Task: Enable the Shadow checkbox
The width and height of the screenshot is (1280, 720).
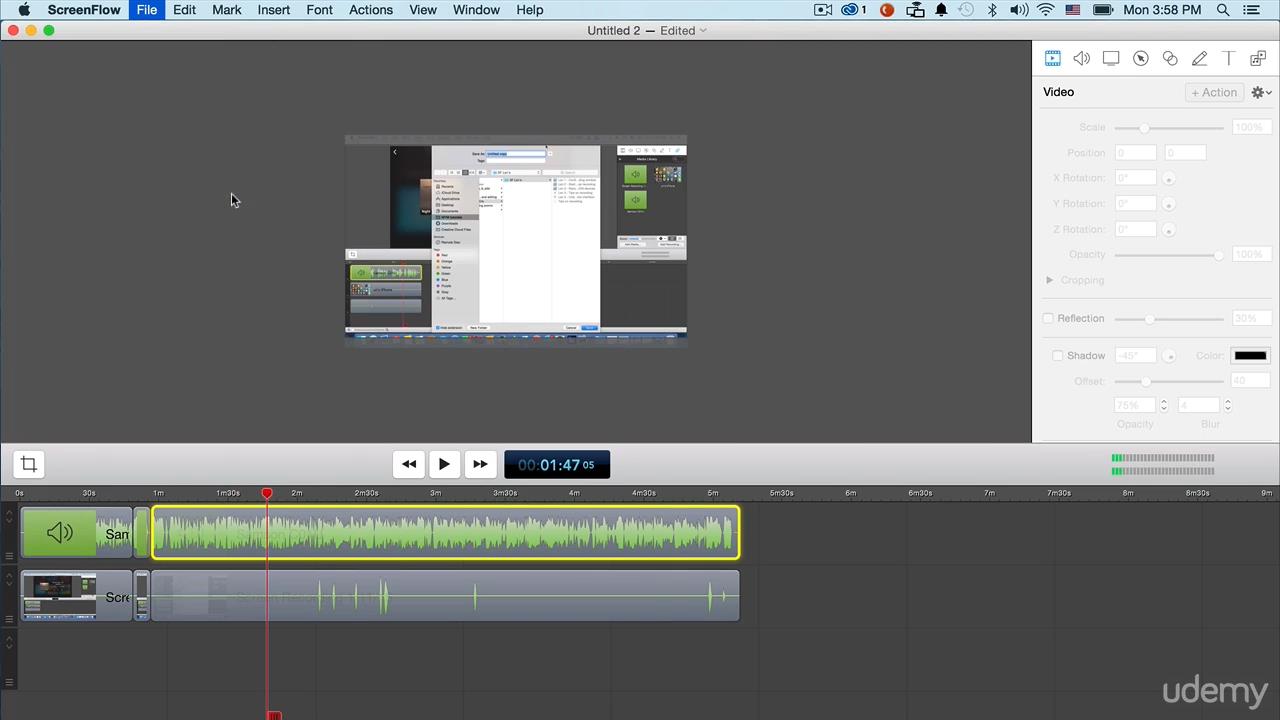Action: pos(1058,356)
